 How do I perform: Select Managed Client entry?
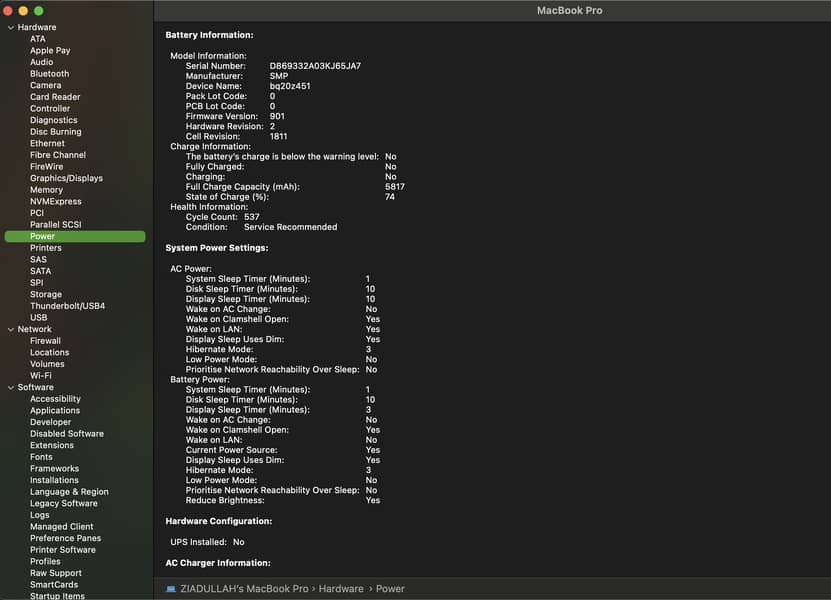pos(61,527)
